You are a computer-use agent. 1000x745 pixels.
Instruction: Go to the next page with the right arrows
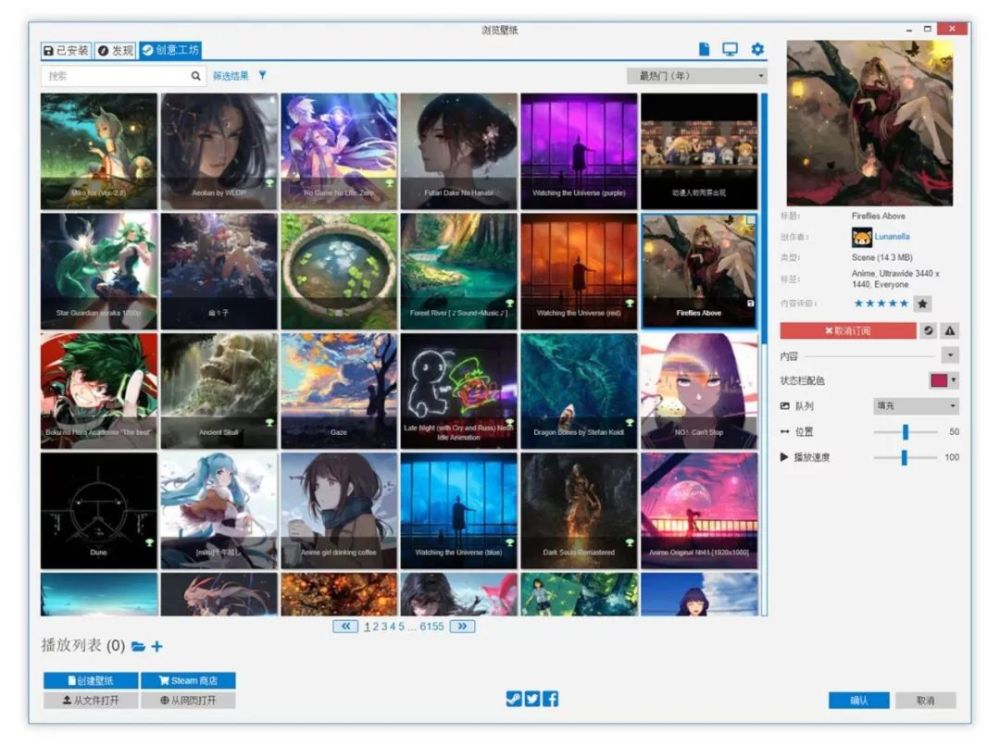(x=462, y=626)
